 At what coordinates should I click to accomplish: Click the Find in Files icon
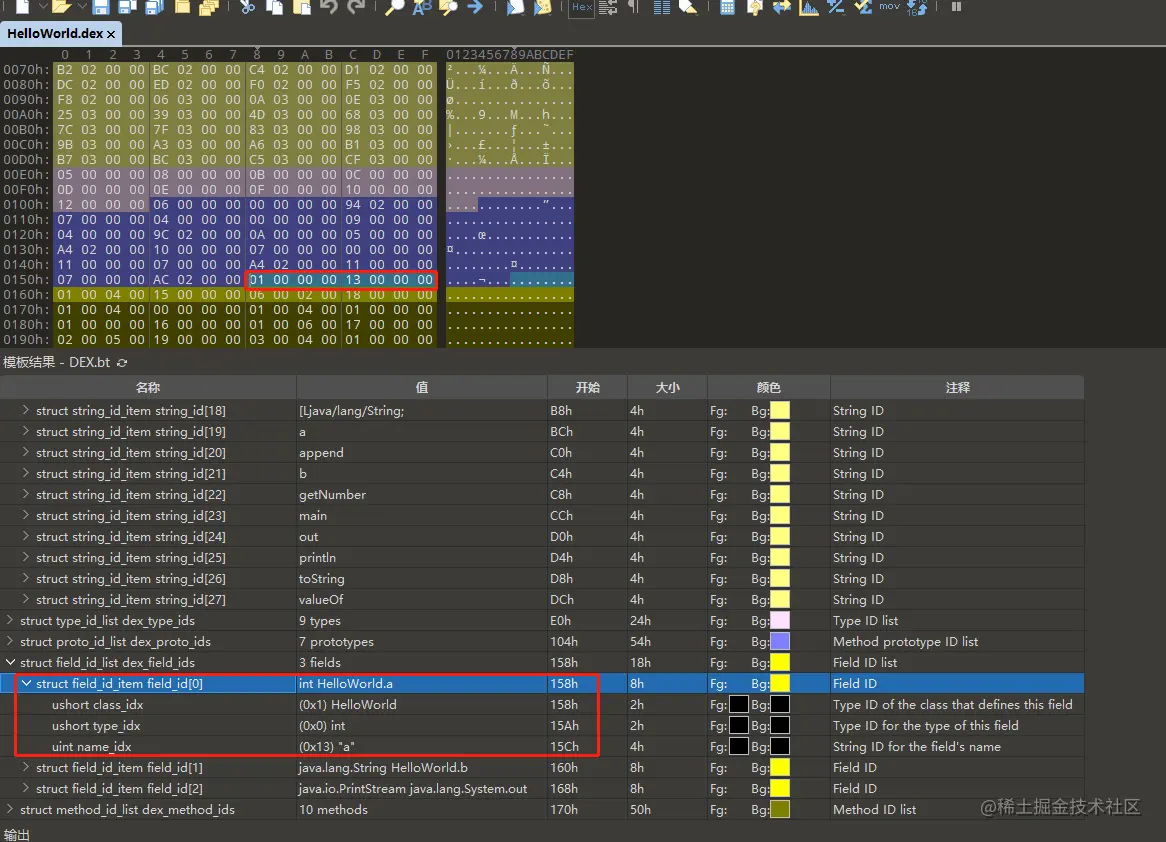click(x=448, y=7)
